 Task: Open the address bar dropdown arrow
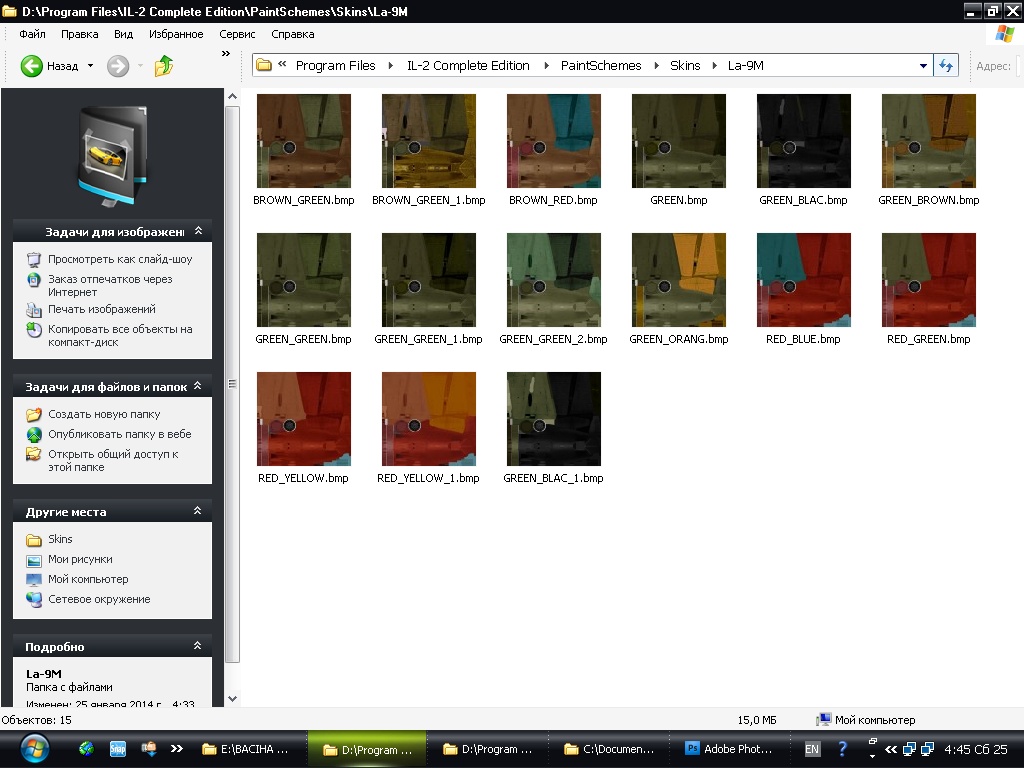923,65
